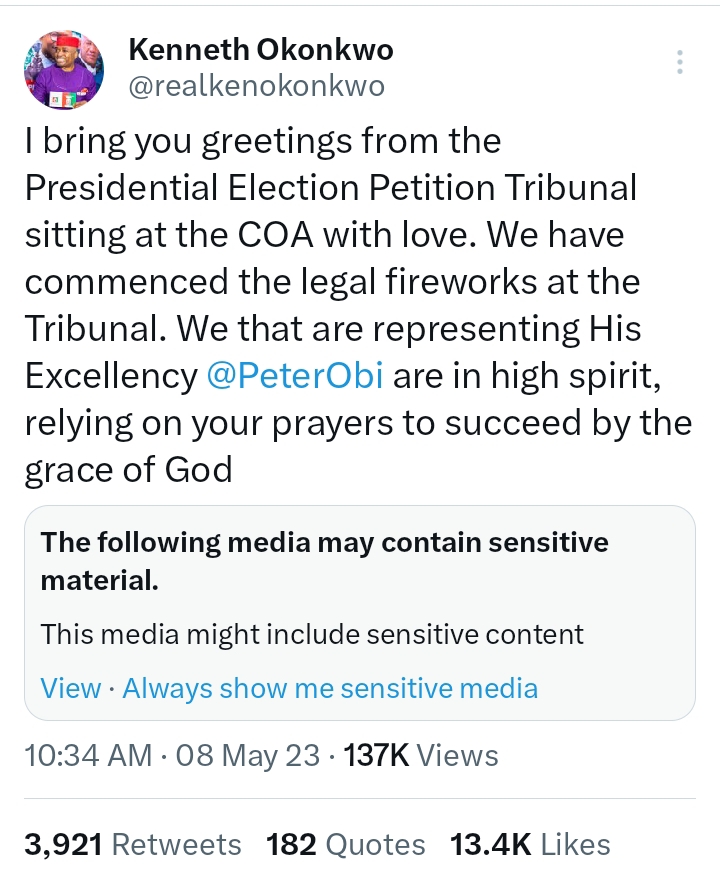This screenshot has width=720, height=872.
Task: Click the 10:34 AM timestamp
Action: (x=88, y=755)
